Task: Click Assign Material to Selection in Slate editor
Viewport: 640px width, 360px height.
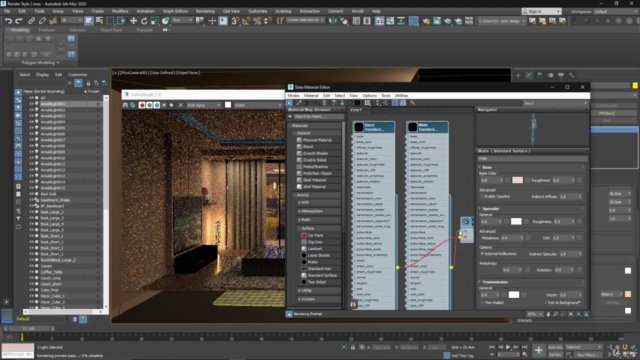Action: 316,103
